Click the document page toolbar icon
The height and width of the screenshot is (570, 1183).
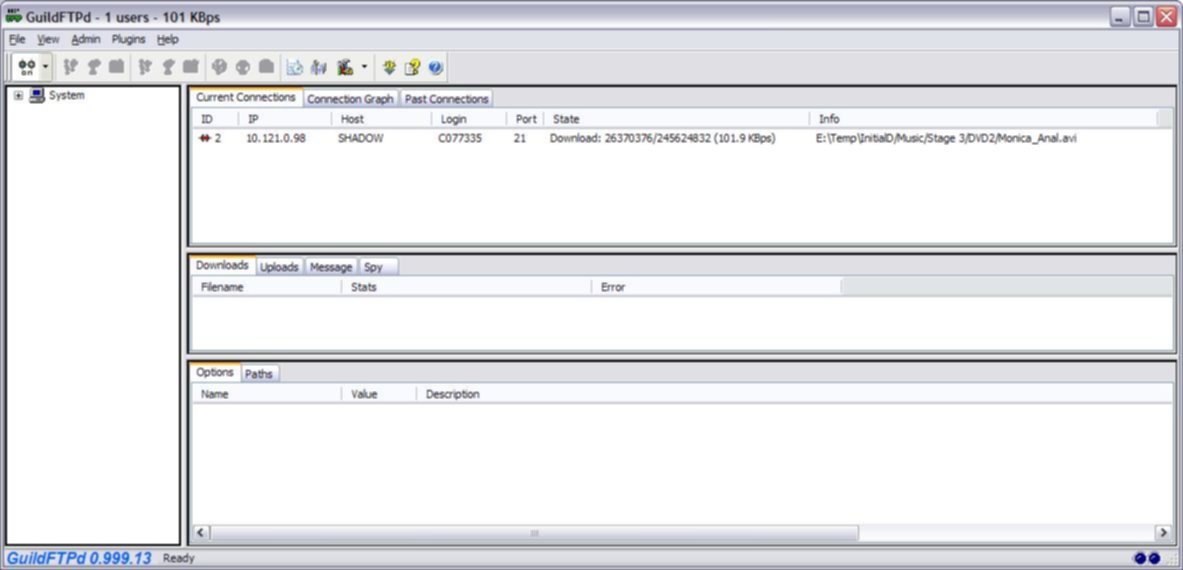click(x=295, y=68)
